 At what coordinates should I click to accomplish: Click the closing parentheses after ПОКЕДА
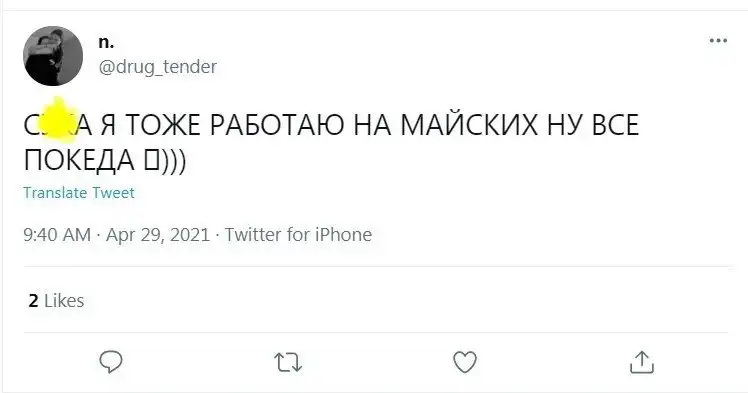tap(173, 160)
